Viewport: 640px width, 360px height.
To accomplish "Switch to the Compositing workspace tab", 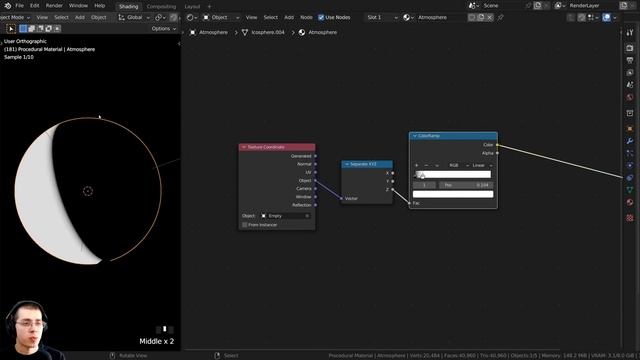I will click(161, 7).
